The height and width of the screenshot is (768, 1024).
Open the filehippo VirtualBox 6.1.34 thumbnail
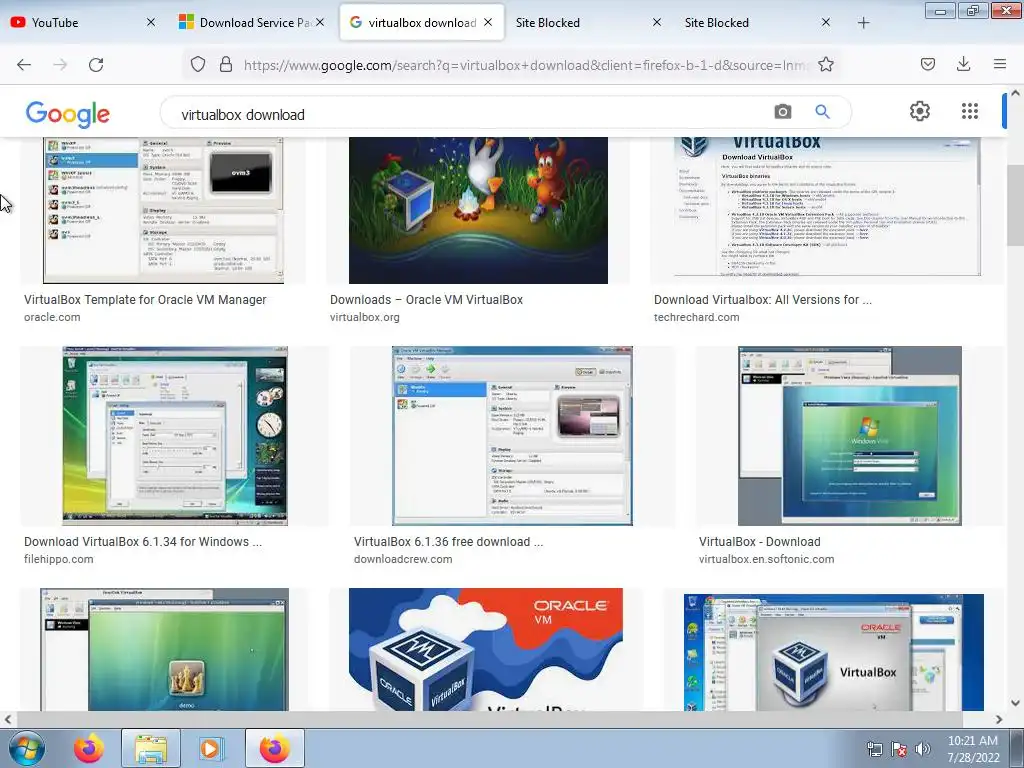click(175, 436)
